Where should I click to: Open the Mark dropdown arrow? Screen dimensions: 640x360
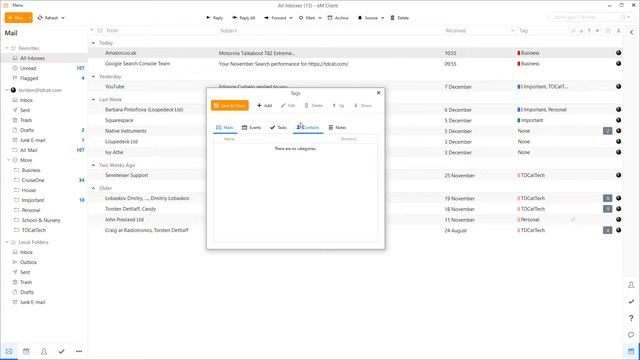[320, 18]
